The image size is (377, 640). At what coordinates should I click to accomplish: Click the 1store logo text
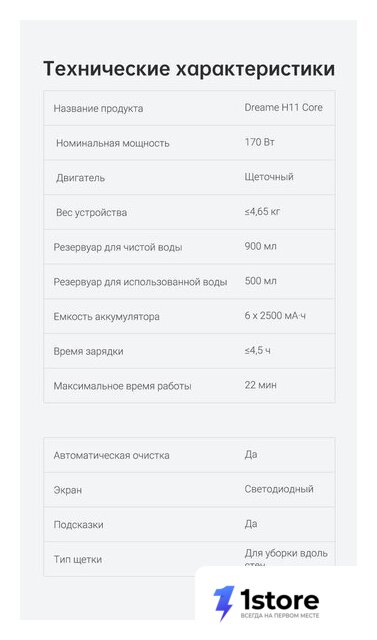pos(279,600)
